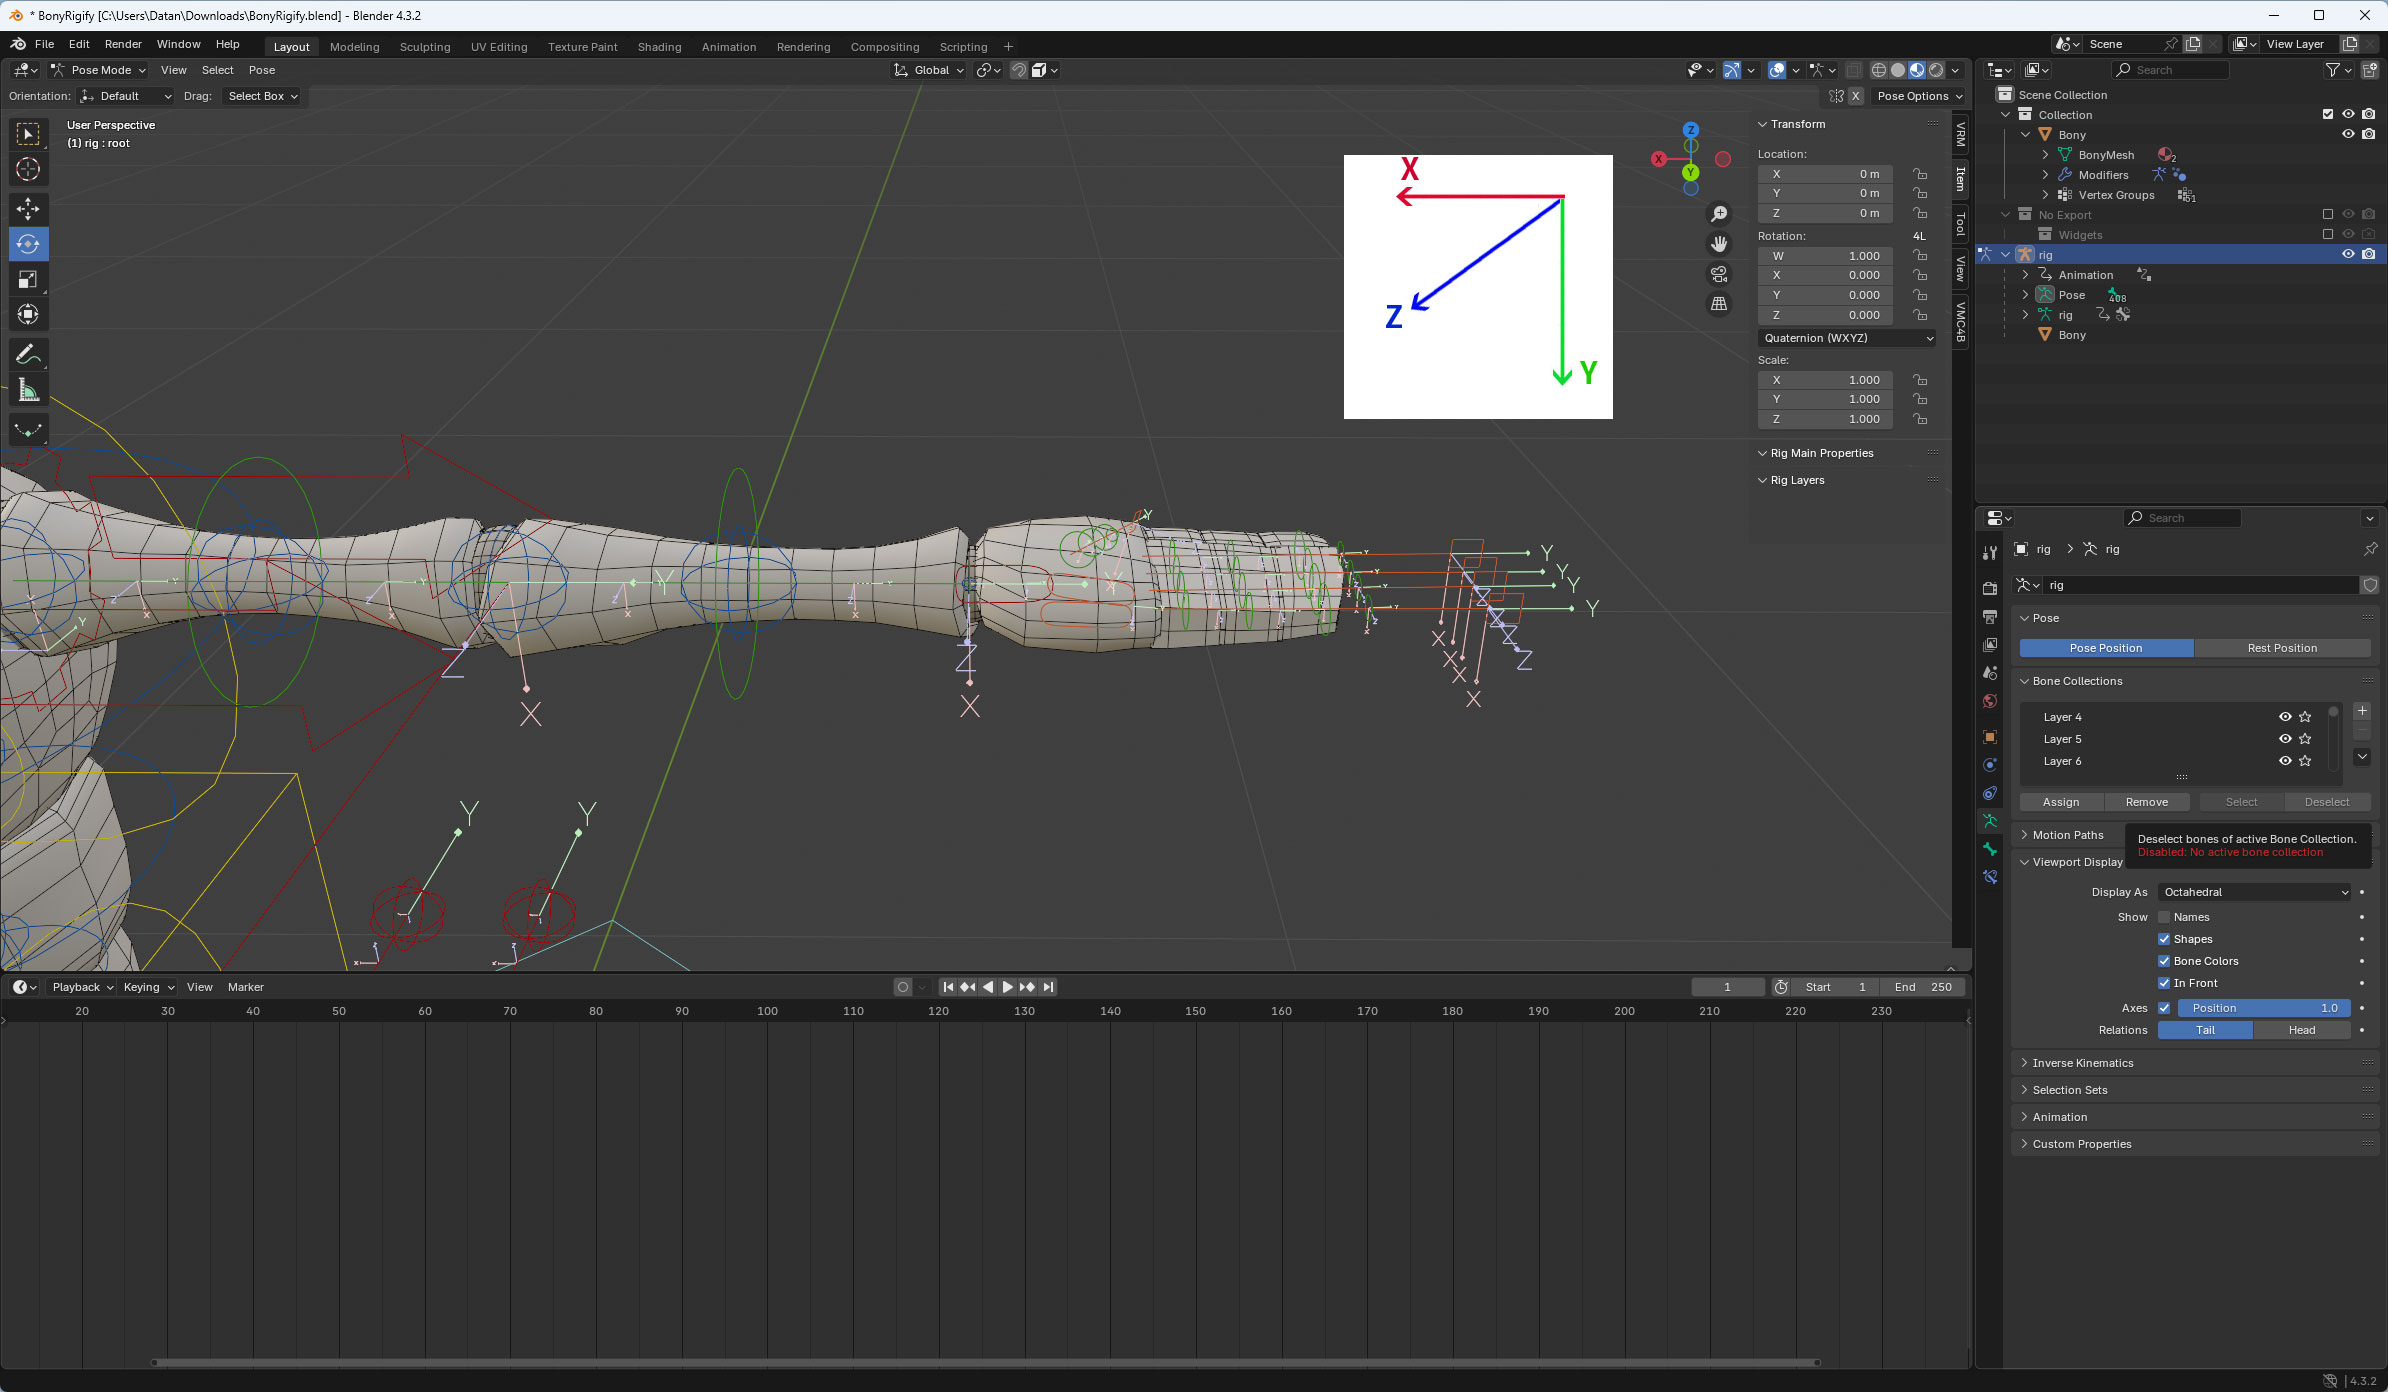Open Bone properties tab icon
This screenshot has width=2388, height=1392.
(x=1990, y=849)
